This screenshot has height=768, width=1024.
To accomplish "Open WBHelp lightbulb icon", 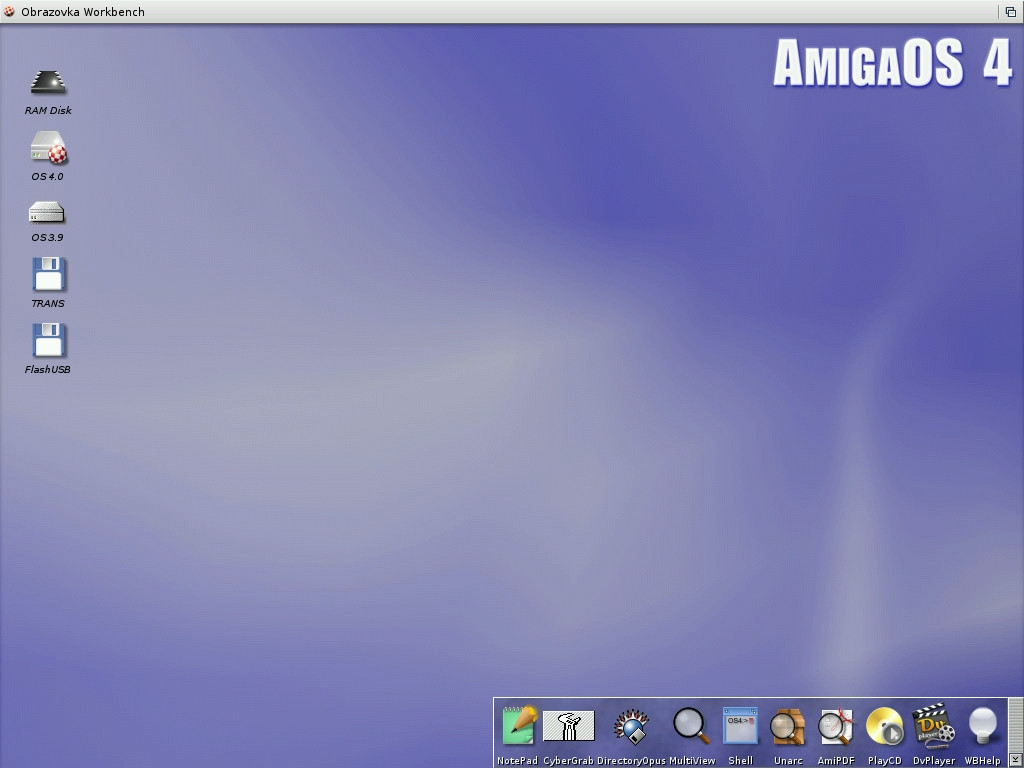I will (x=983, y=726).
